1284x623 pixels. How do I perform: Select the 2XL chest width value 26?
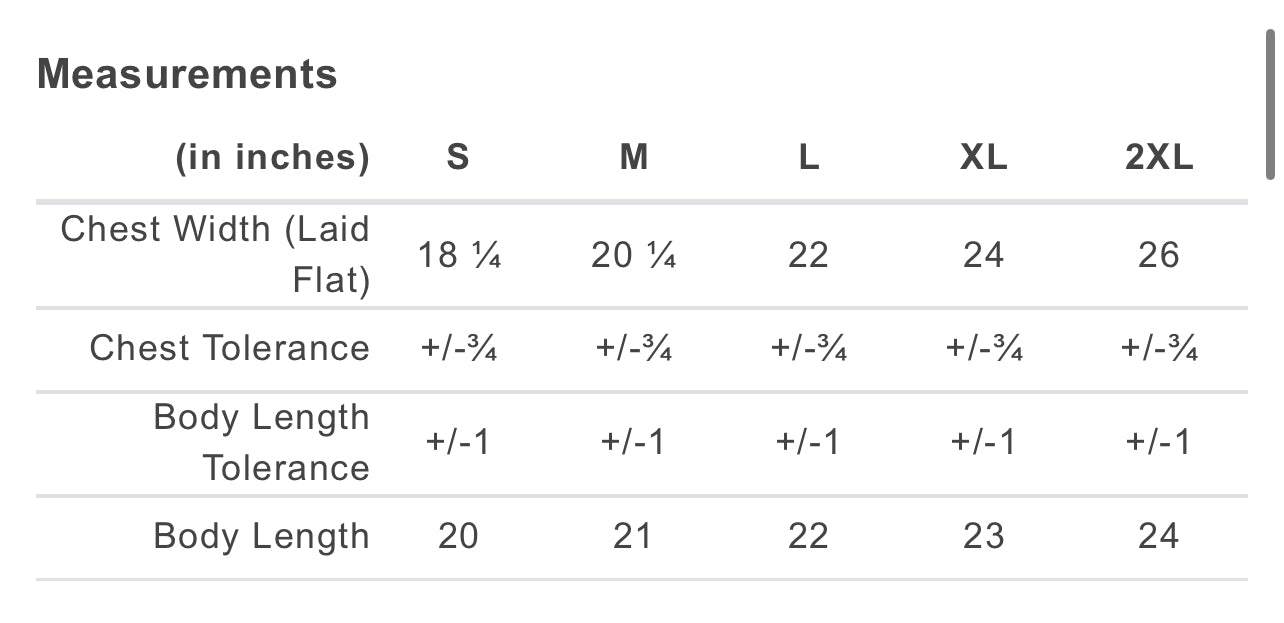click(1159, 255)
